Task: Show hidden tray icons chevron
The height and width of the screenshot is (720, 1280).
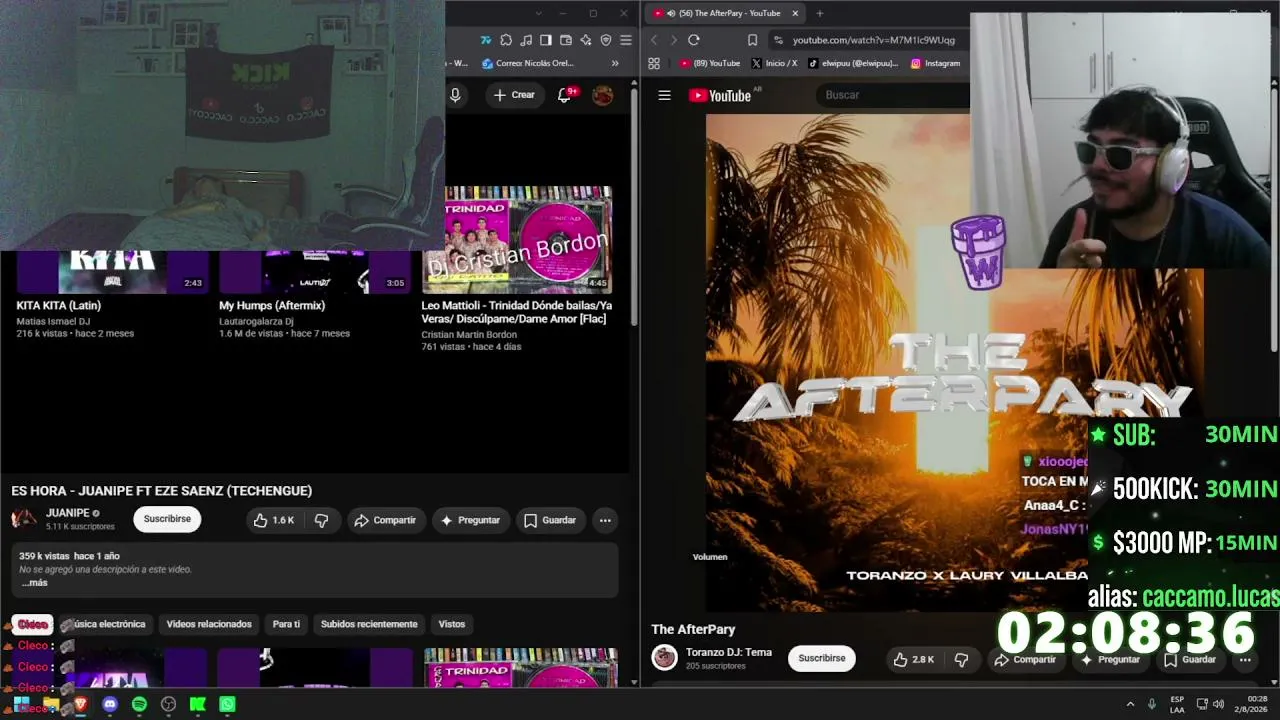Action: click(1130, 704)
